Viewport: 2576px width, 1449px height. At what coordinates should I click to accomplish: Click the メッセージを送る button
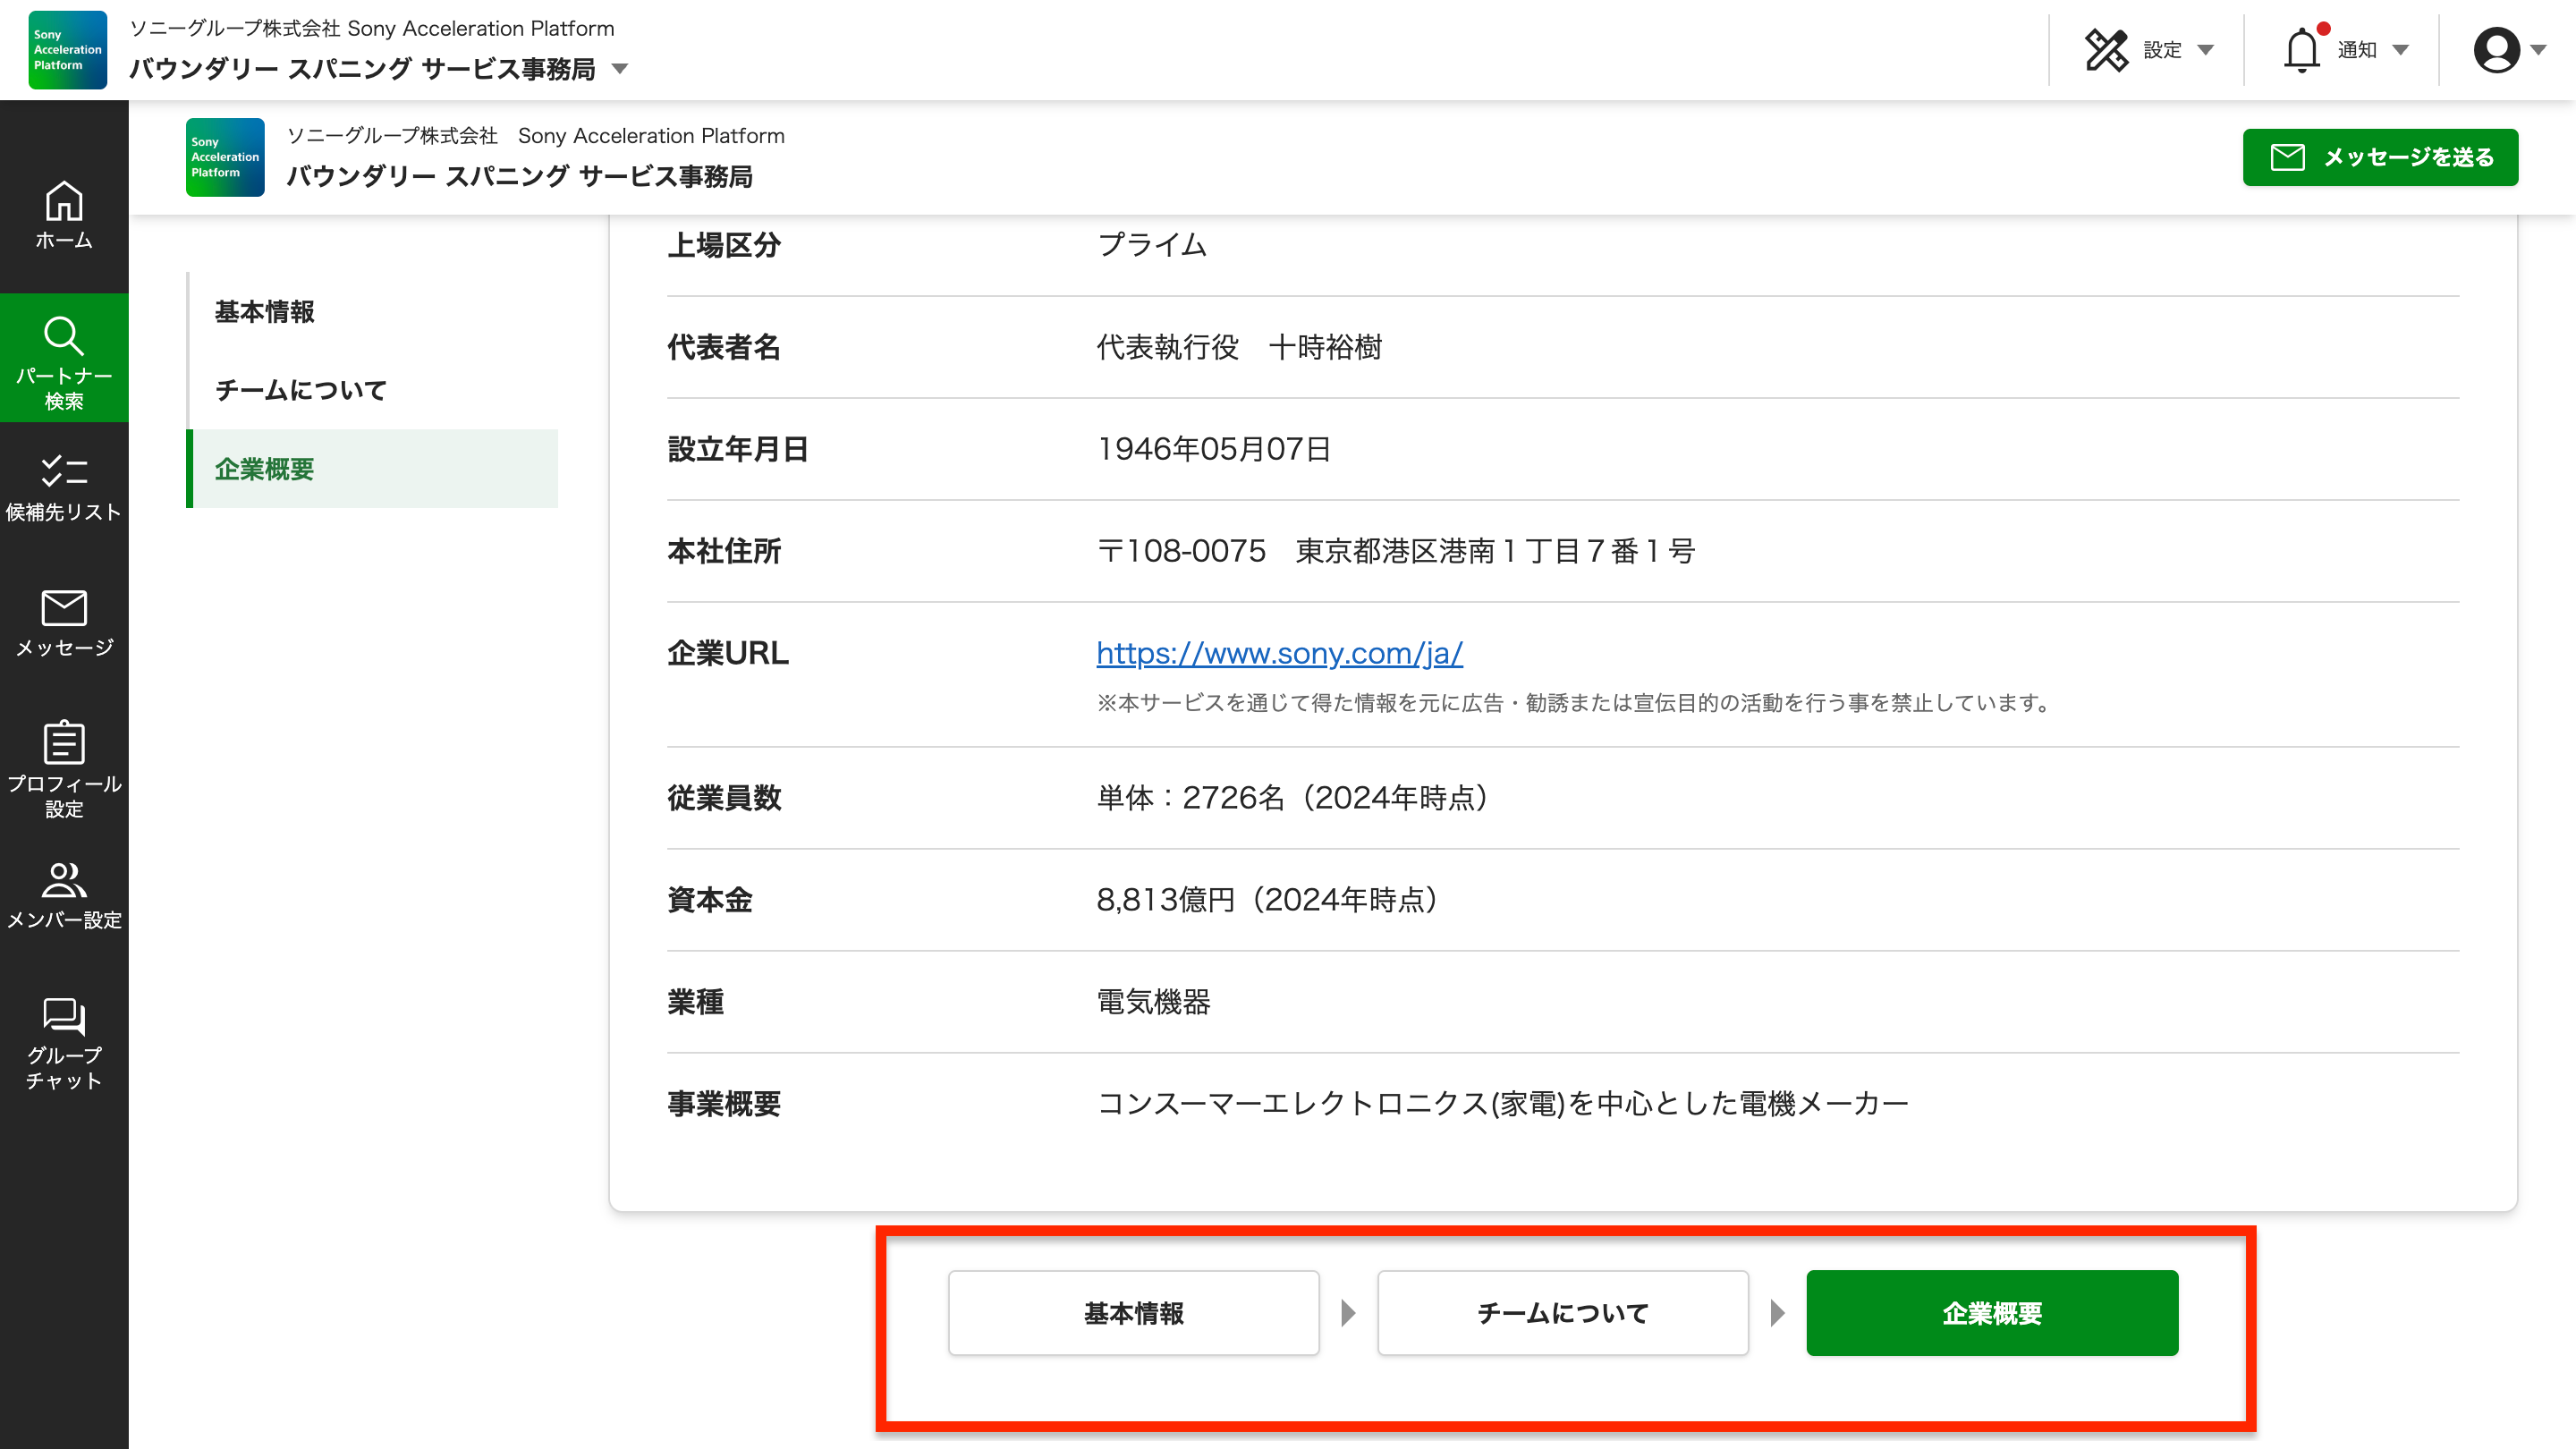2380,157
